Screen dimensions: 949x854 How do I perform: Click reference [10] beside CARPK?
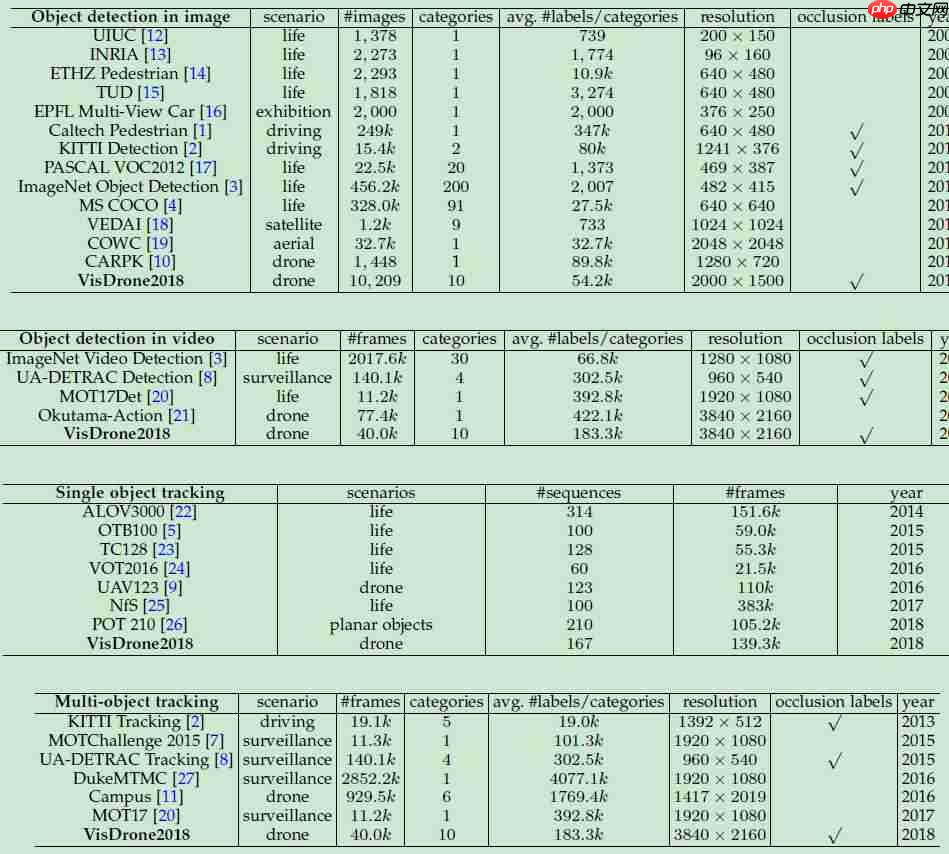tap(162, 261)
